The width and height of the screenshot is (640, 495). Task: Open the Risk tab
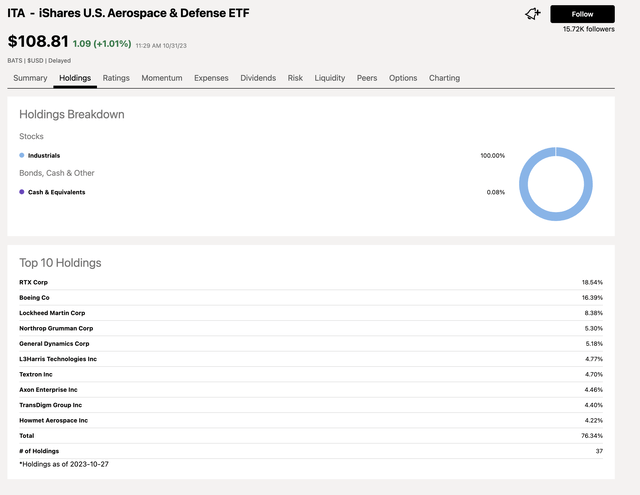pos(295,78)
